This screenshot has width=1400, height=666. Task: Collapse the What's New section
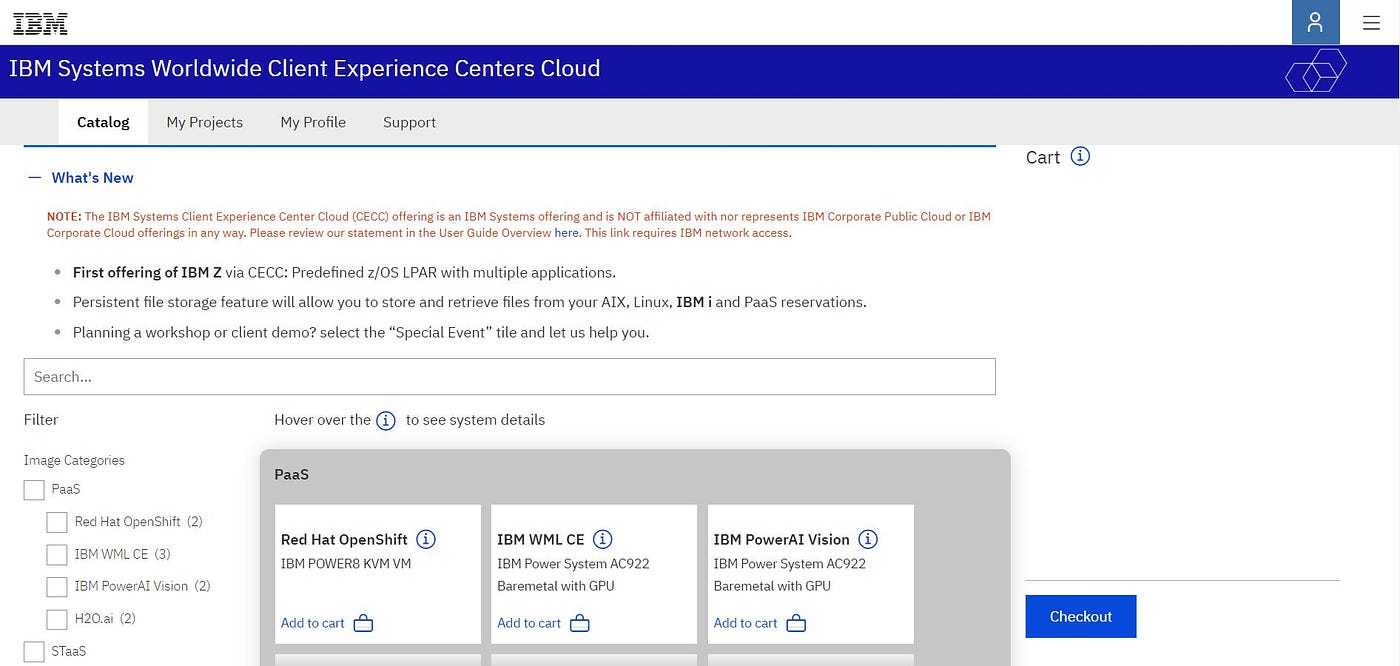tap(81, 177)
